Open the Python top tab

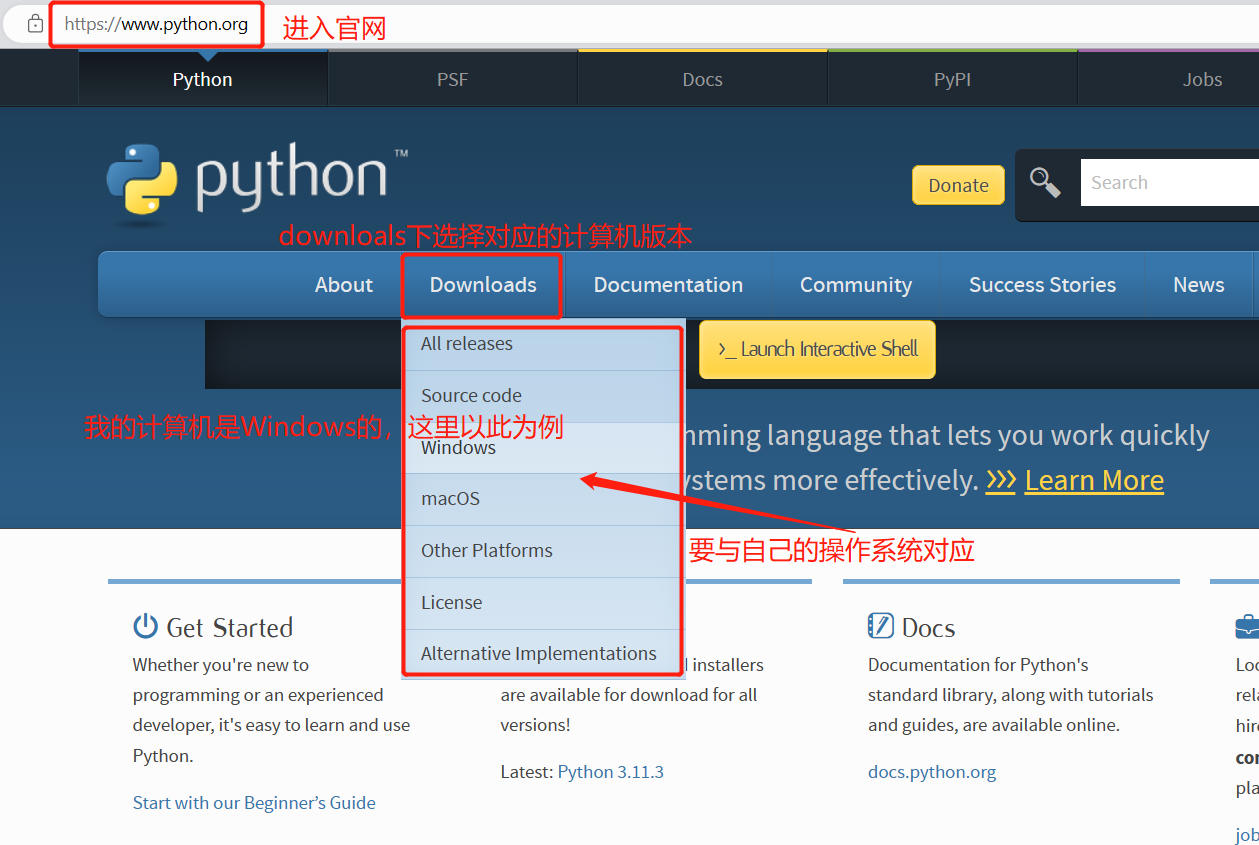(203, 79)
